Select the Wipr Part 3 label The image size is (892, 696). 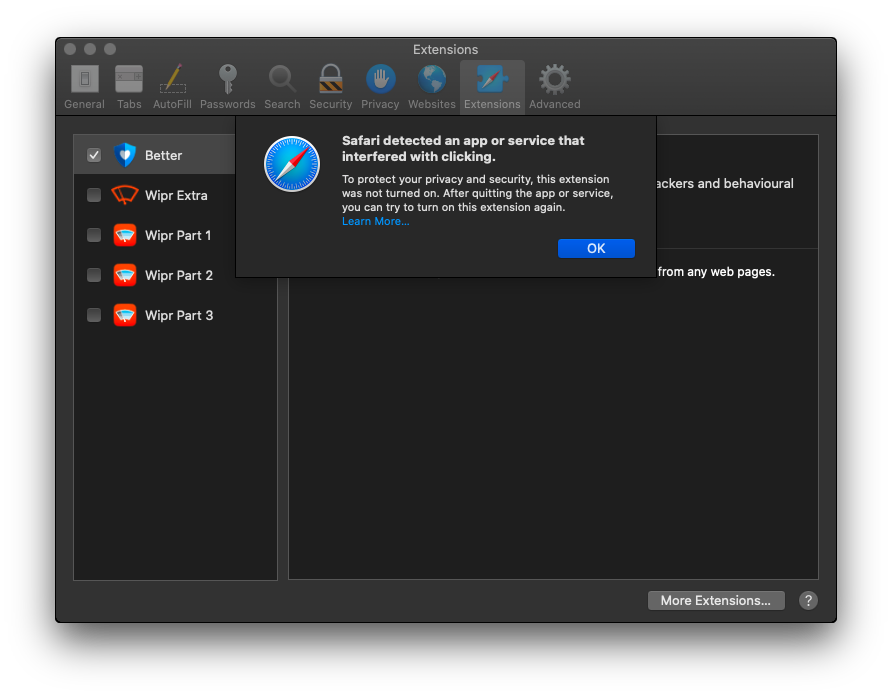pyautogui.click(x=179, y=315)
